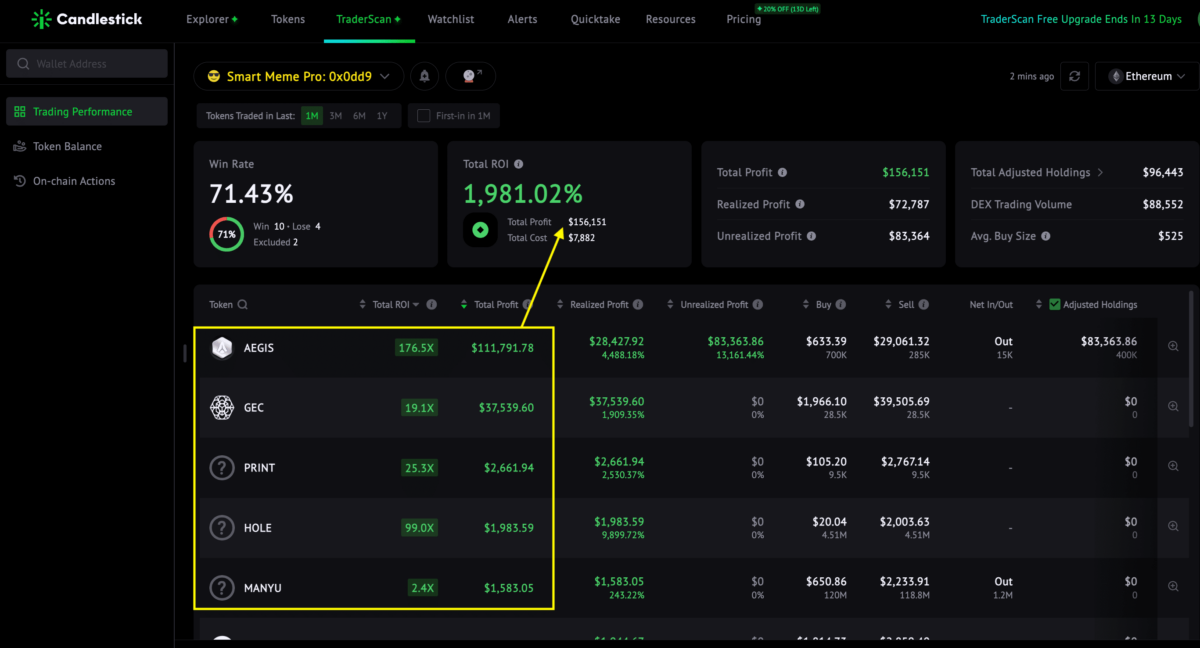Open details magnifier for GEC row
This screenshot has height=648, width=1200.
tap(1173, 406)
